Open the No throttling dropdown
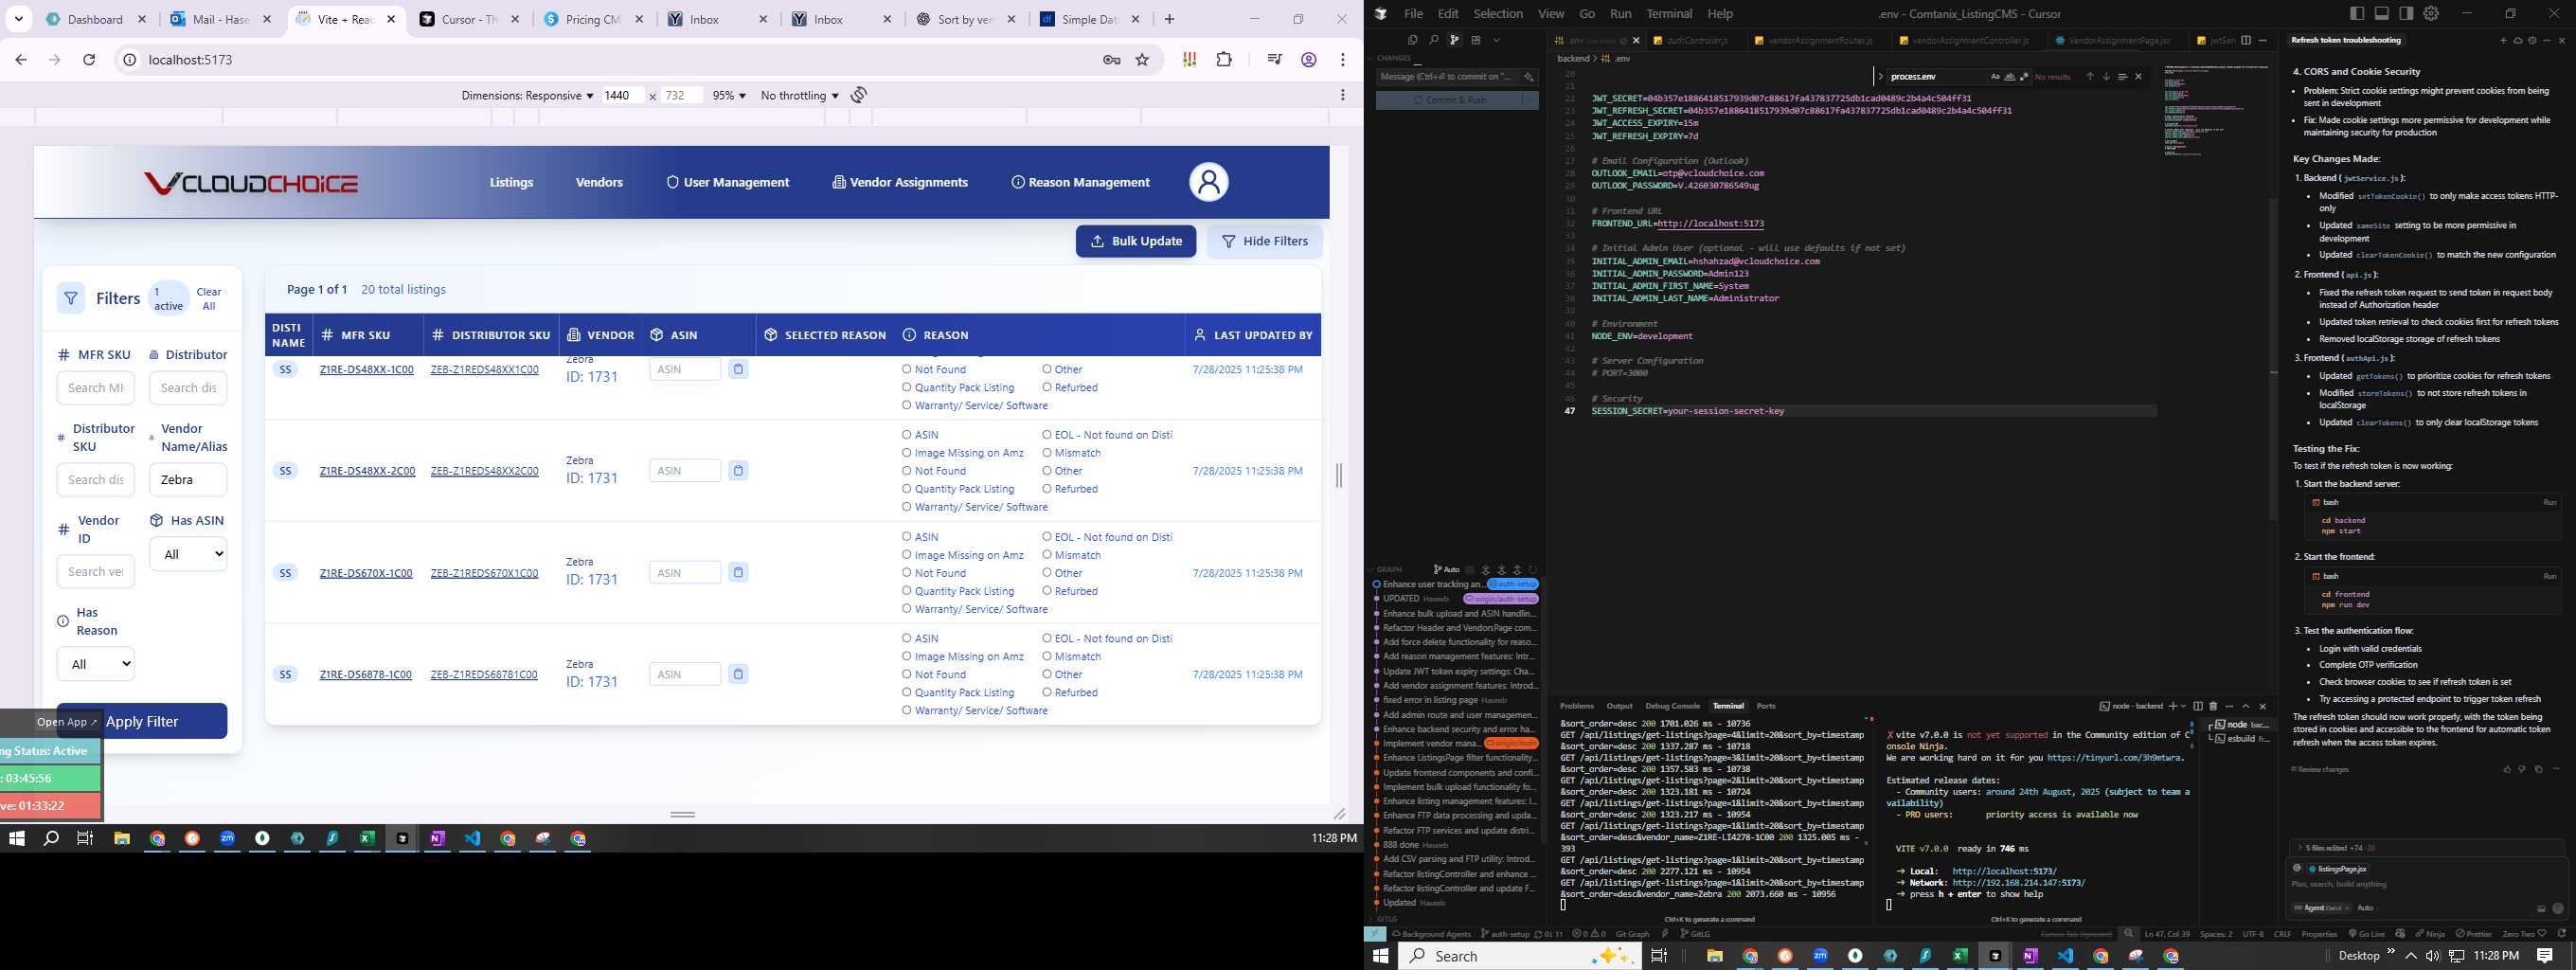This screenshot has width=2576, height=970. 799,95
